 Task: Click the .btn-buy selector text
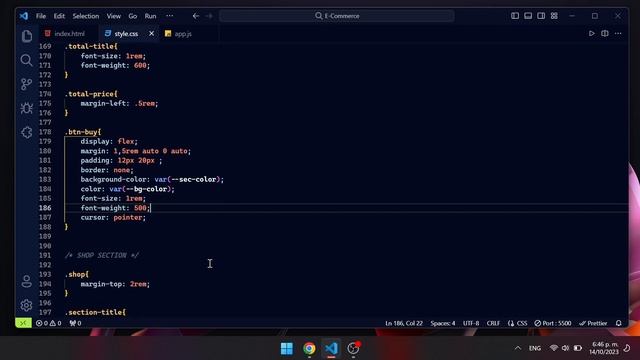83,132
